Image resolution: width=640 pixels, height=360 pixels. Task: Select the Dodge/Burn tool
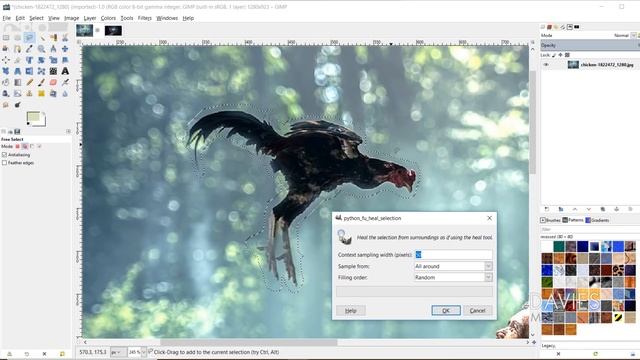pyautogui.click(x=18, y=105)
